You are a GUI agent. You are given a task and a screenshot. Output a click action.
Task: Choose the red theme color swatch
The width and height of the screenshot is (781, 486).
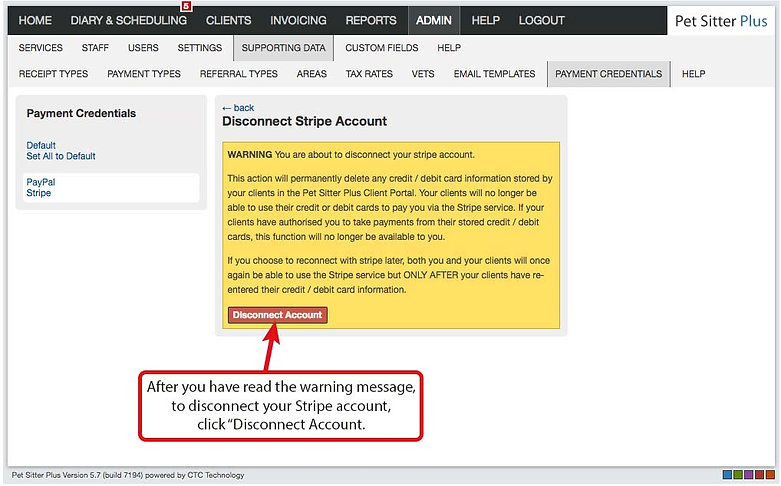(760, 475)
